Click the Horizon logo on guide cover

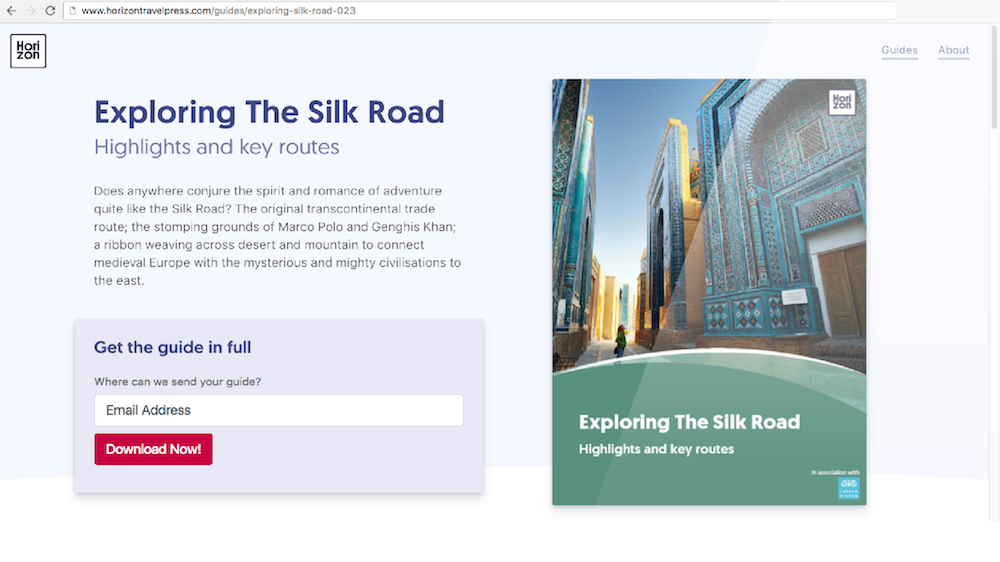(842, 101)
